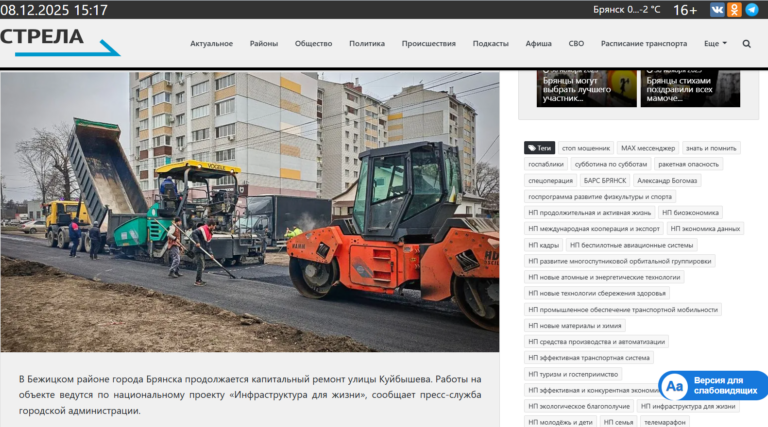Click the Брянск weather link
The height and width of the screenshot is (427, 768).
[627, 10]
